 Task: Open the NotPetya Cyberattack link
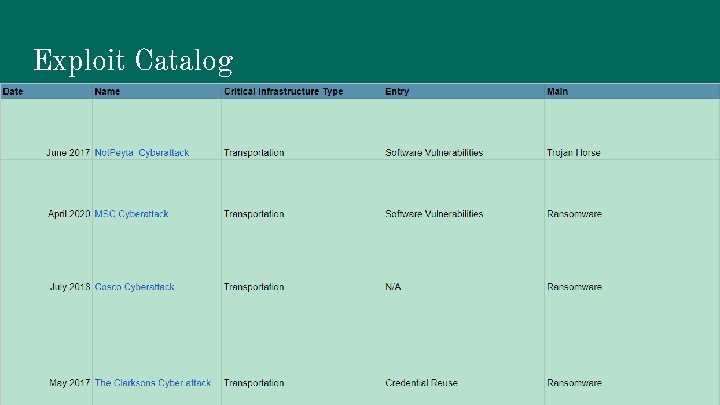[x=141, y=152]
